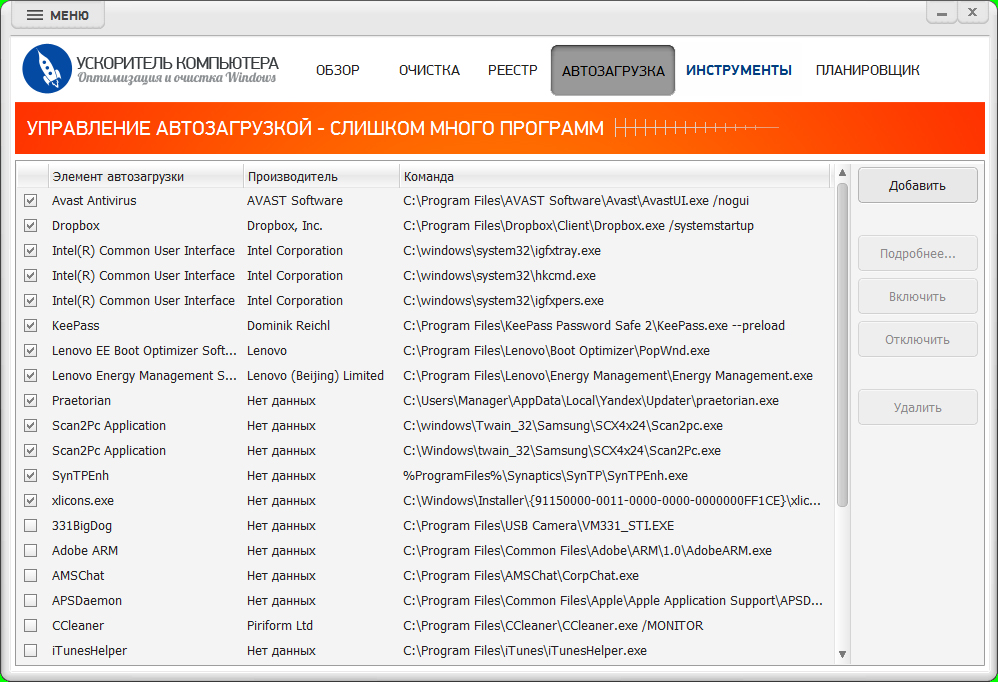Check the APSDaemon checkbox
The width and height of the screenshot is (998, 682).
[31, 601]
